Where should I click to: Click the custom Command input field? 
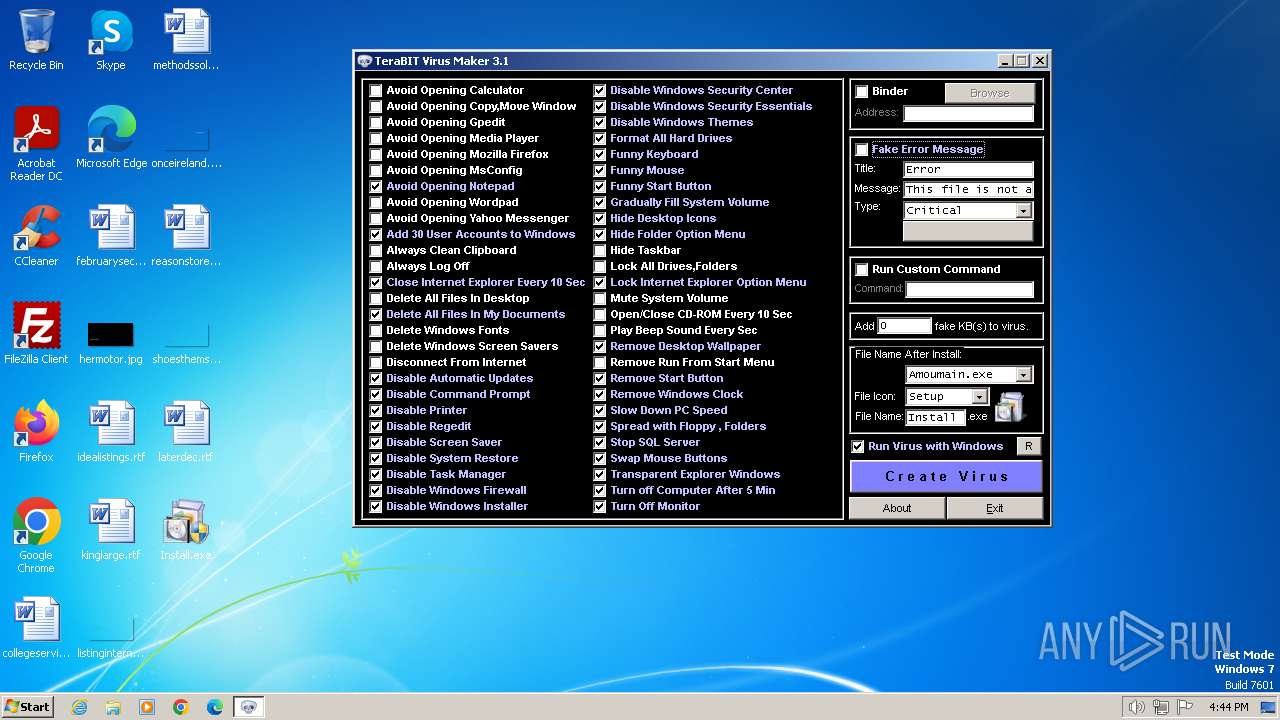coord(969,289)
